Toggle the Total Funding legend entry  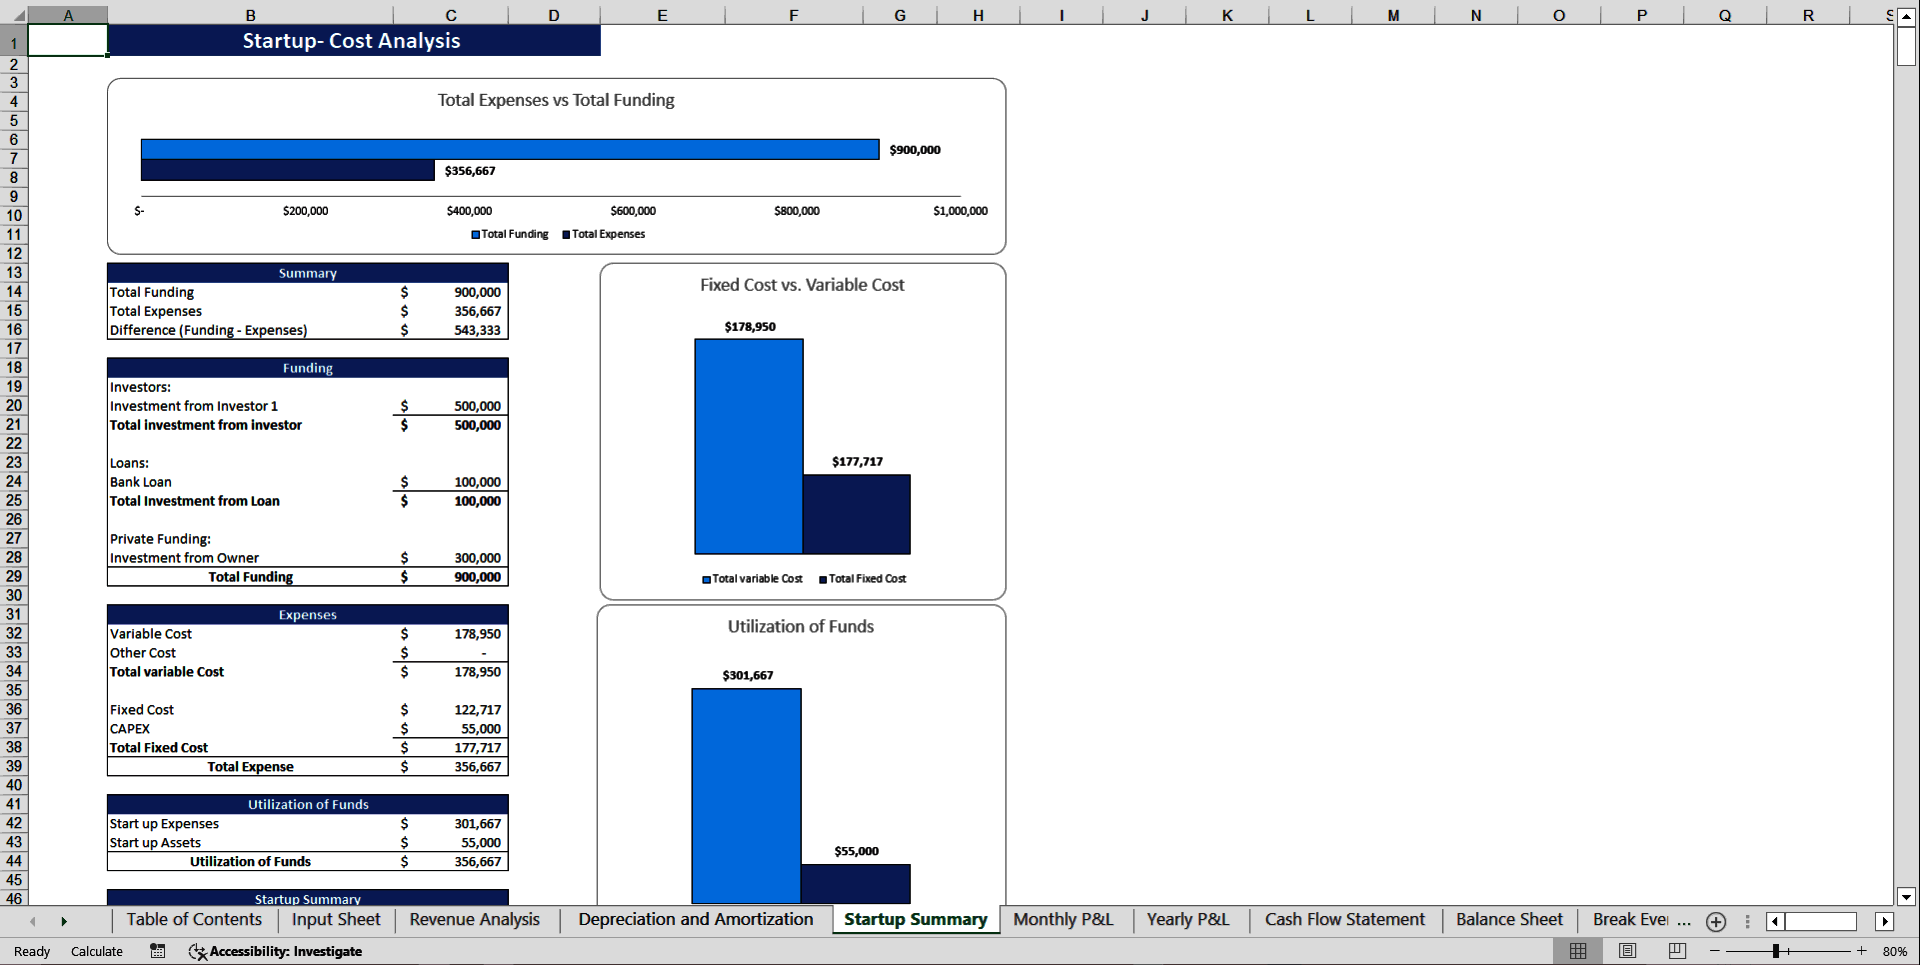click(509, 234)
